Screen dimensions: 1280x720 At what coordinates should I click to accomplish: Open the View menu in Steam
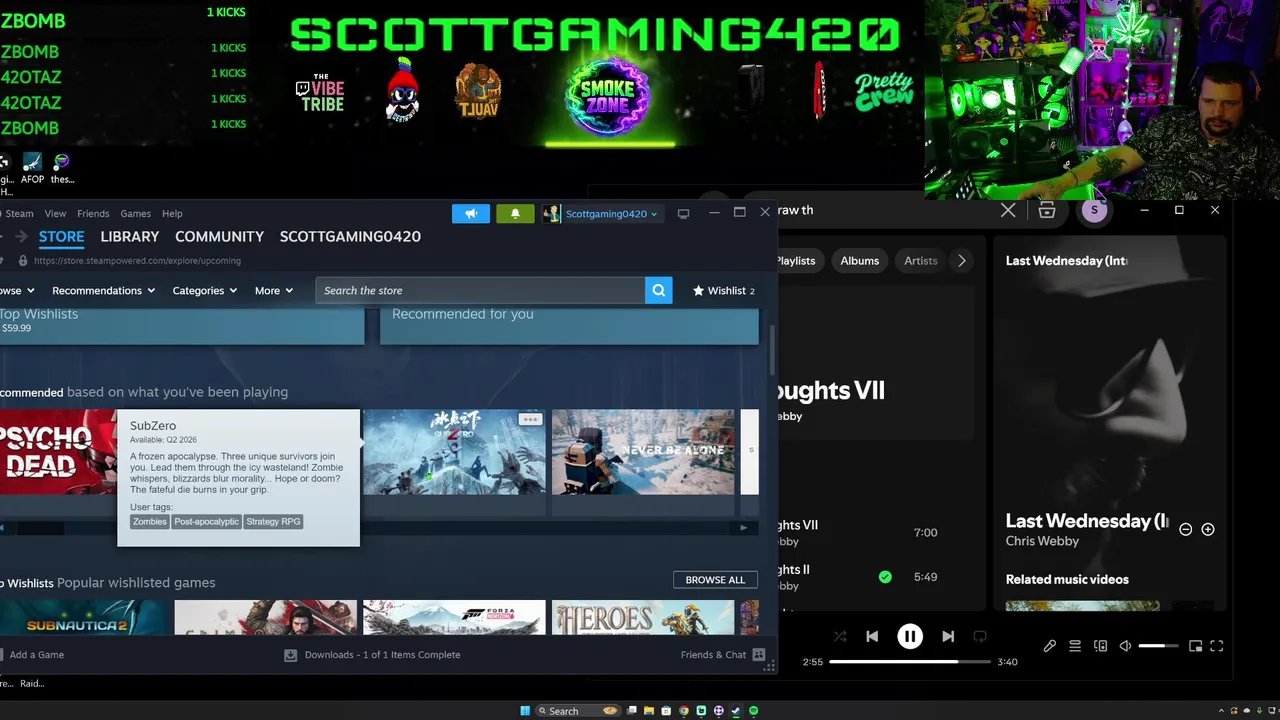55,213
